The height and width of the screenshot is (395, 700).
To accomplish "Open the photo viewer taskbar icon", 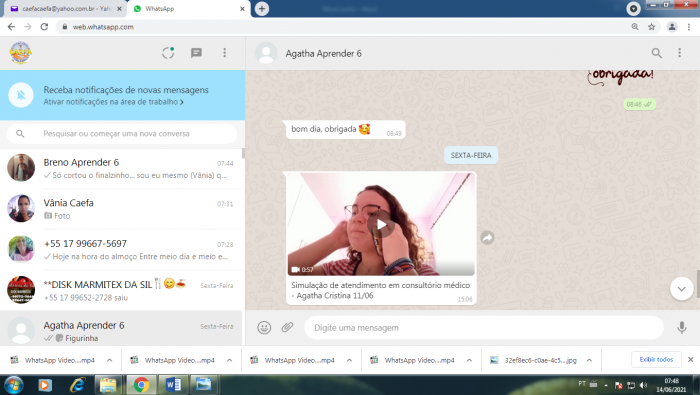I will 204,385.
